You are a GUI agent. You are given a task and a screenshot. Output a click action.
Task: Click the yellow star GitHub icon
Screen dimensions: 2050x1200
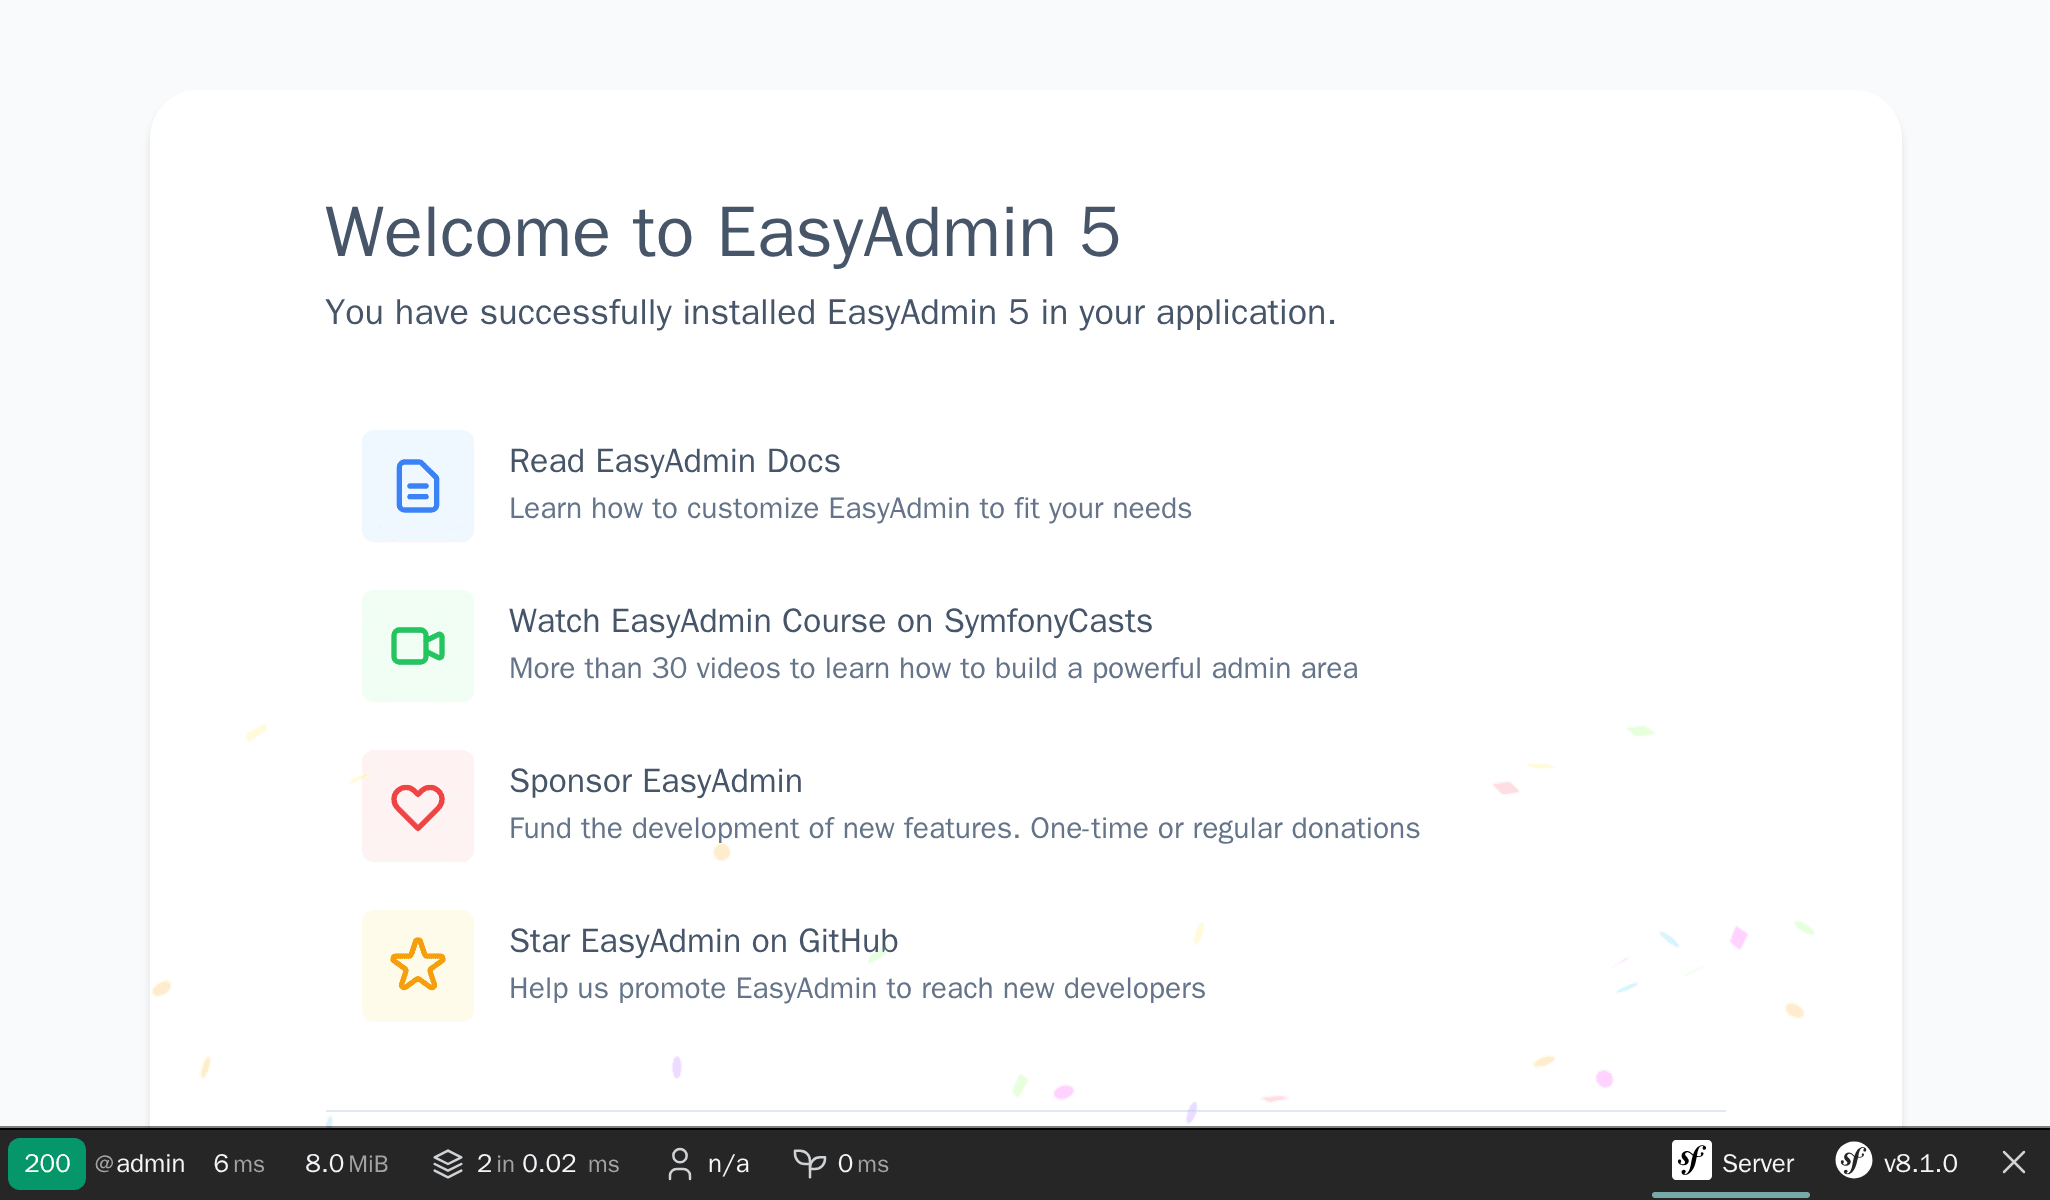tap(418, 966)
